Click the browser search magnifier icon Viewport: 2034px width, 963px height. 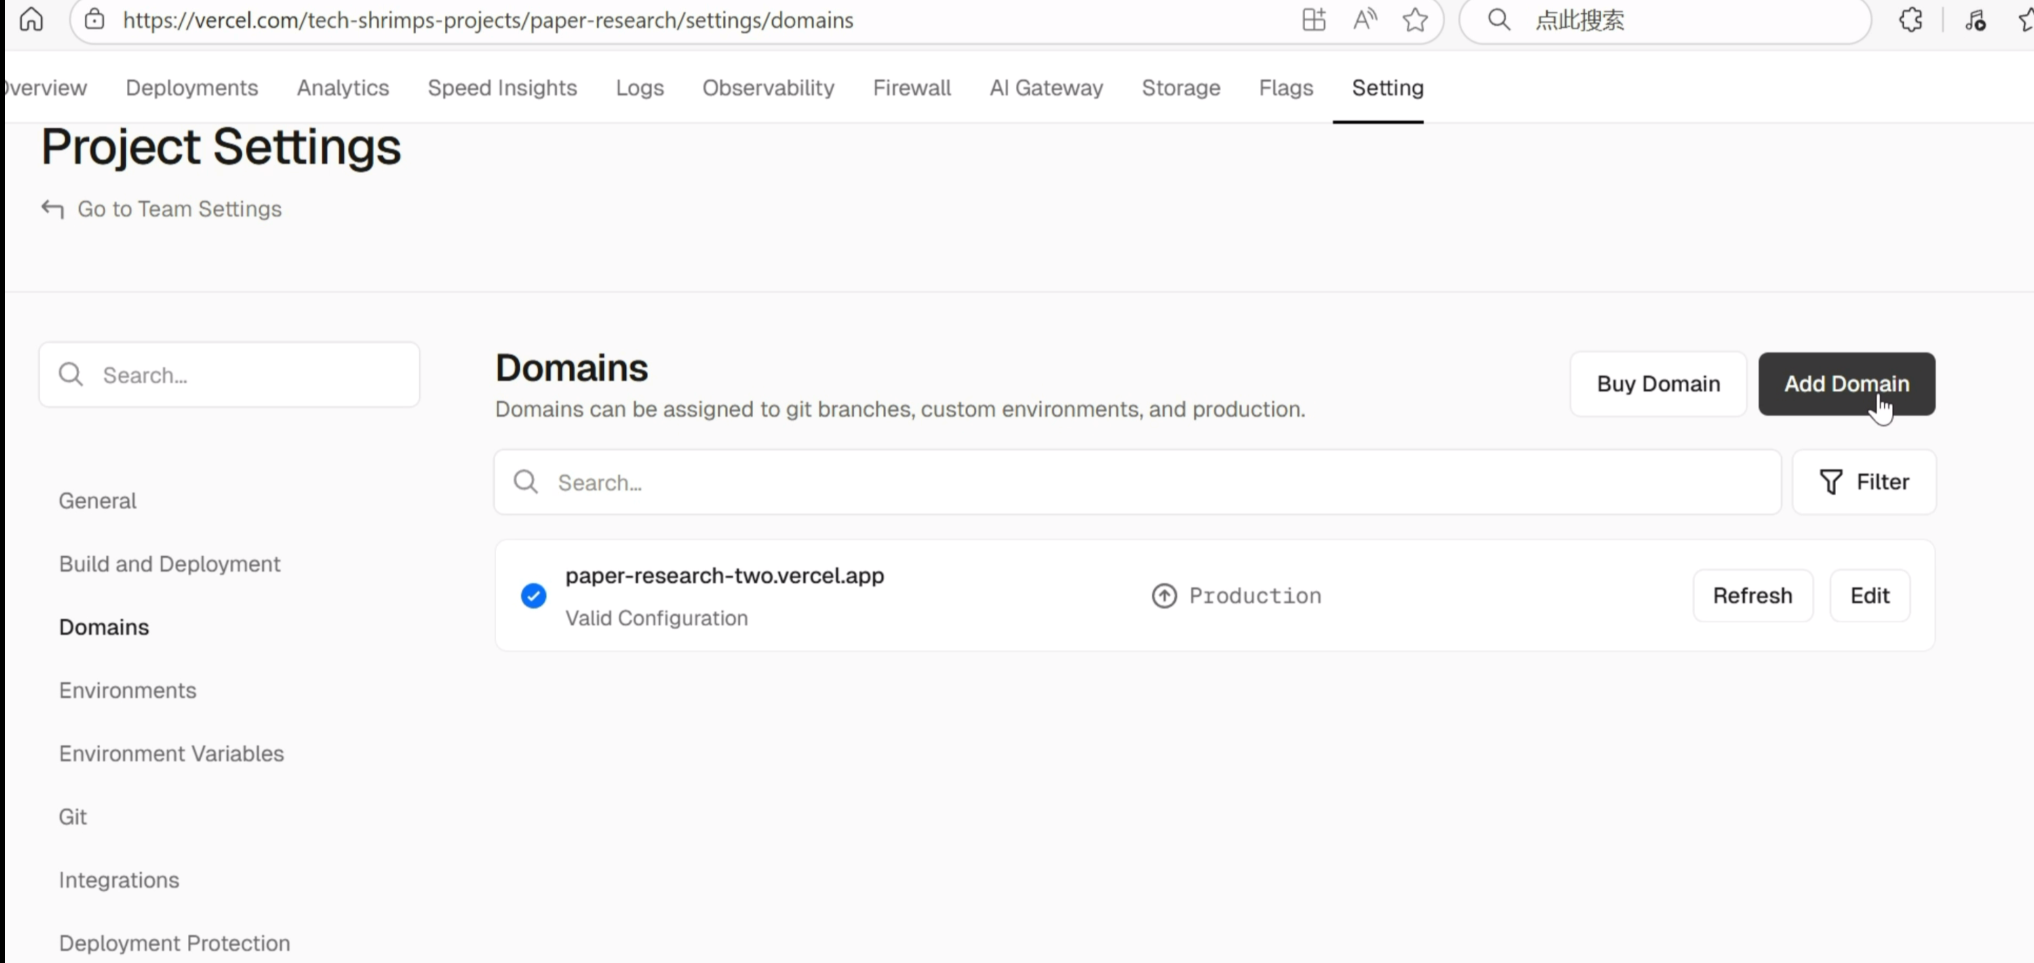click(1499, 19)
